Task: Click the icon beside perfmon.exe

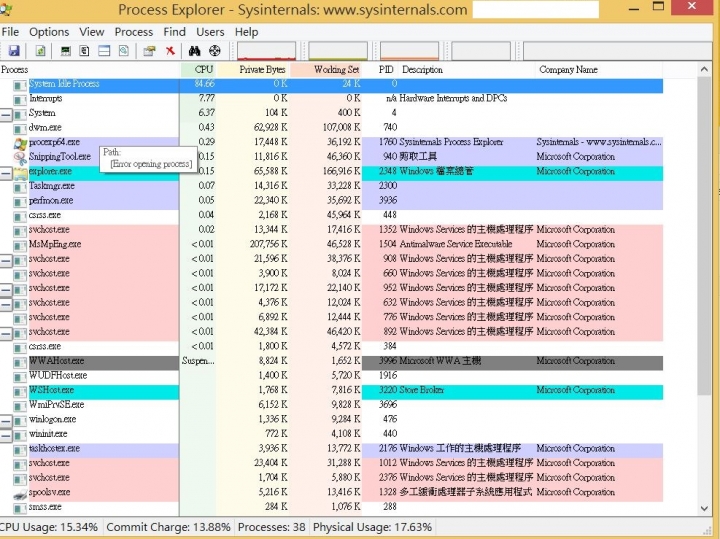Action: click(x=20, y=202)
